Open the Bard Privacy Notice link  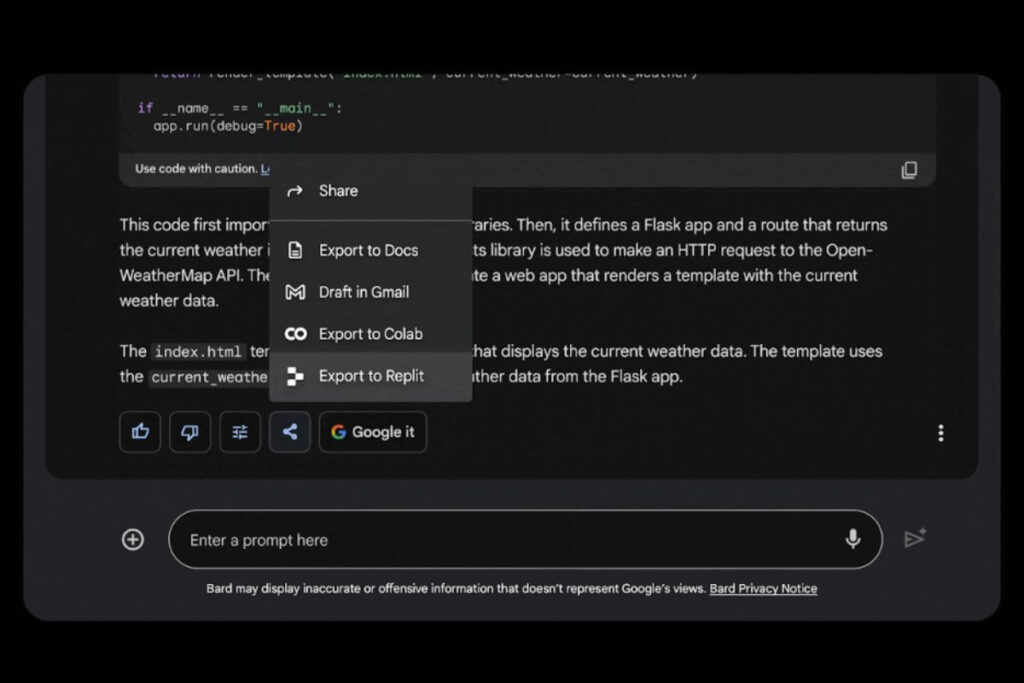click(763, 589)
